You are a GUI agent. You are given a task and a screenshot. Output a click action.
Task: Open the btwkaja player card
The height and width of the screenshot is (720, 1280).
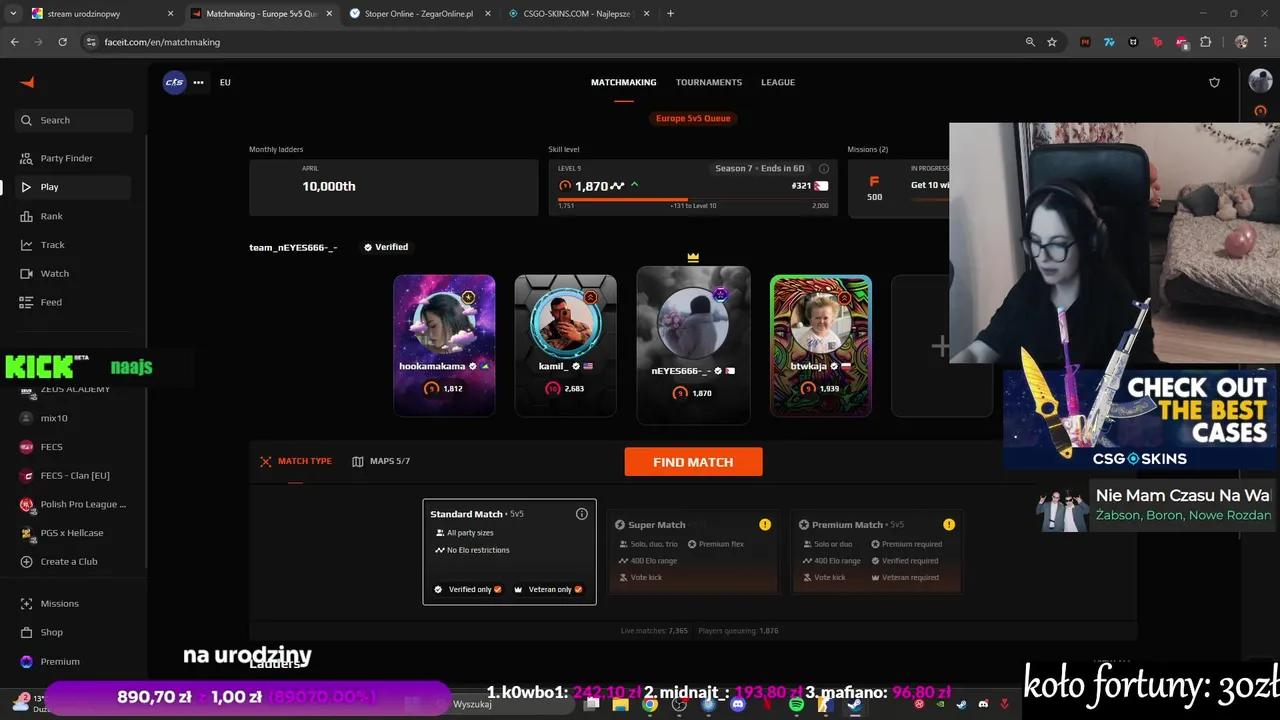821,345
